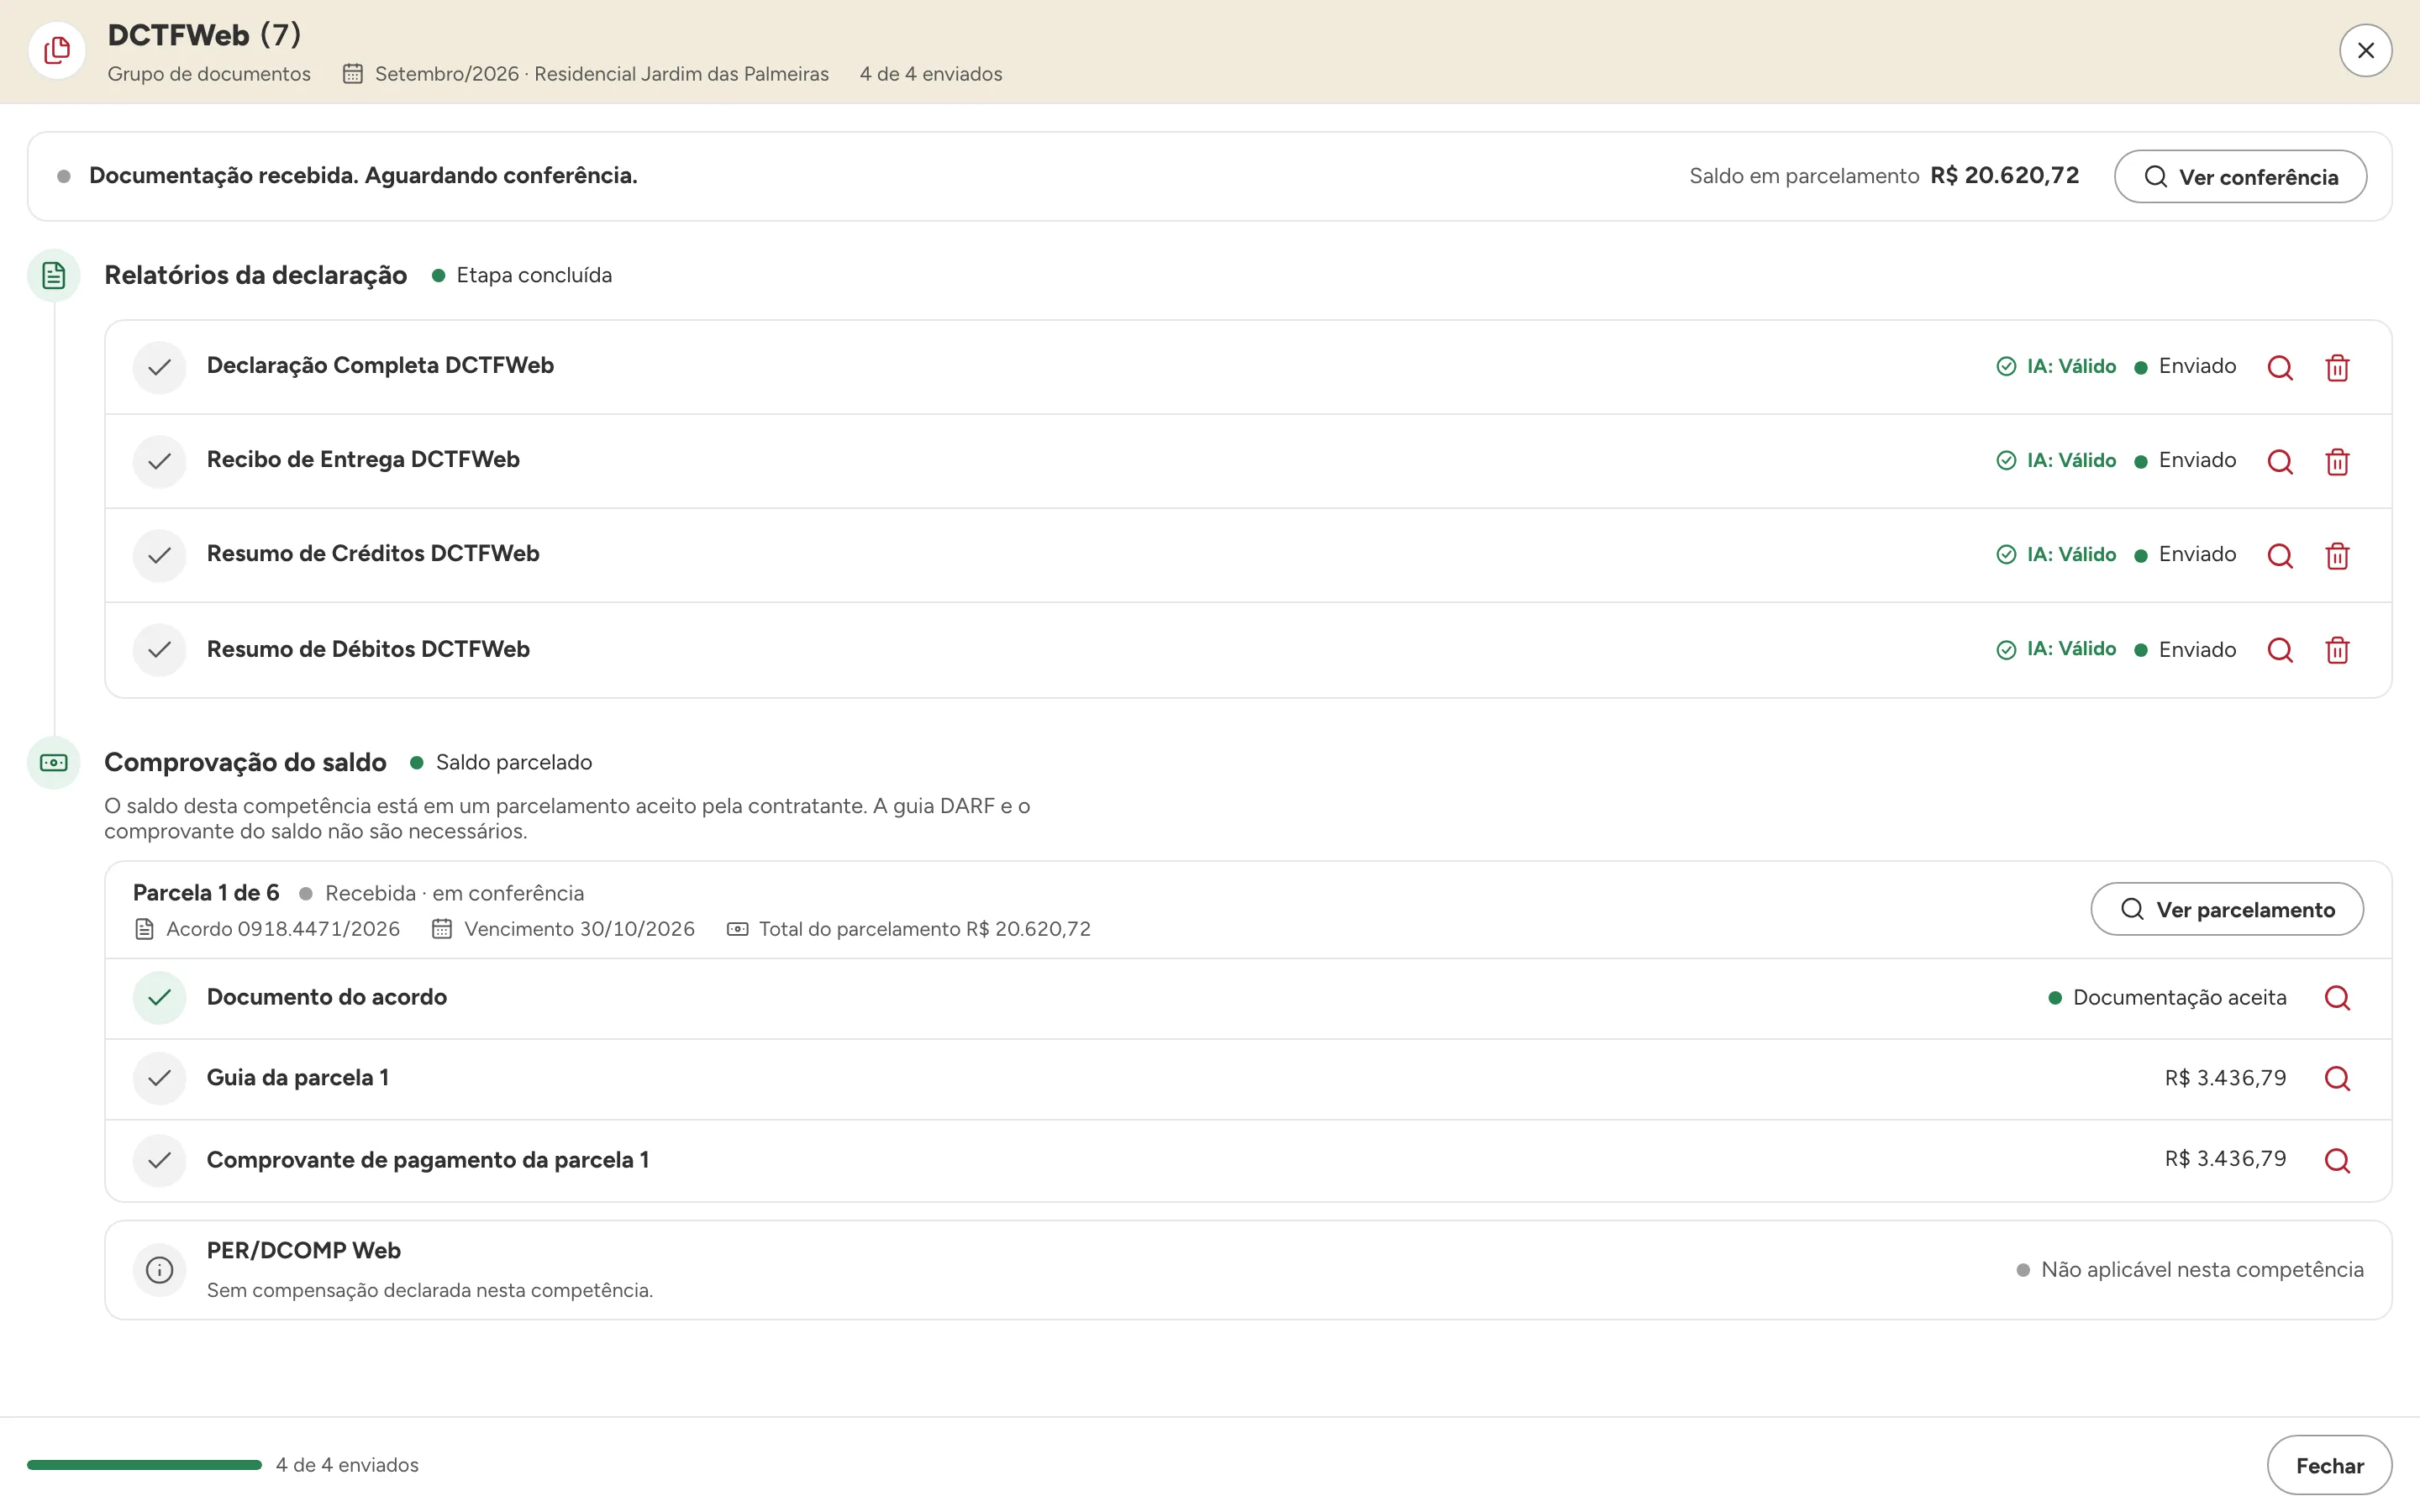Remove Recibo de Entrega DCTFWeb with trash icon

(2337, 461)
